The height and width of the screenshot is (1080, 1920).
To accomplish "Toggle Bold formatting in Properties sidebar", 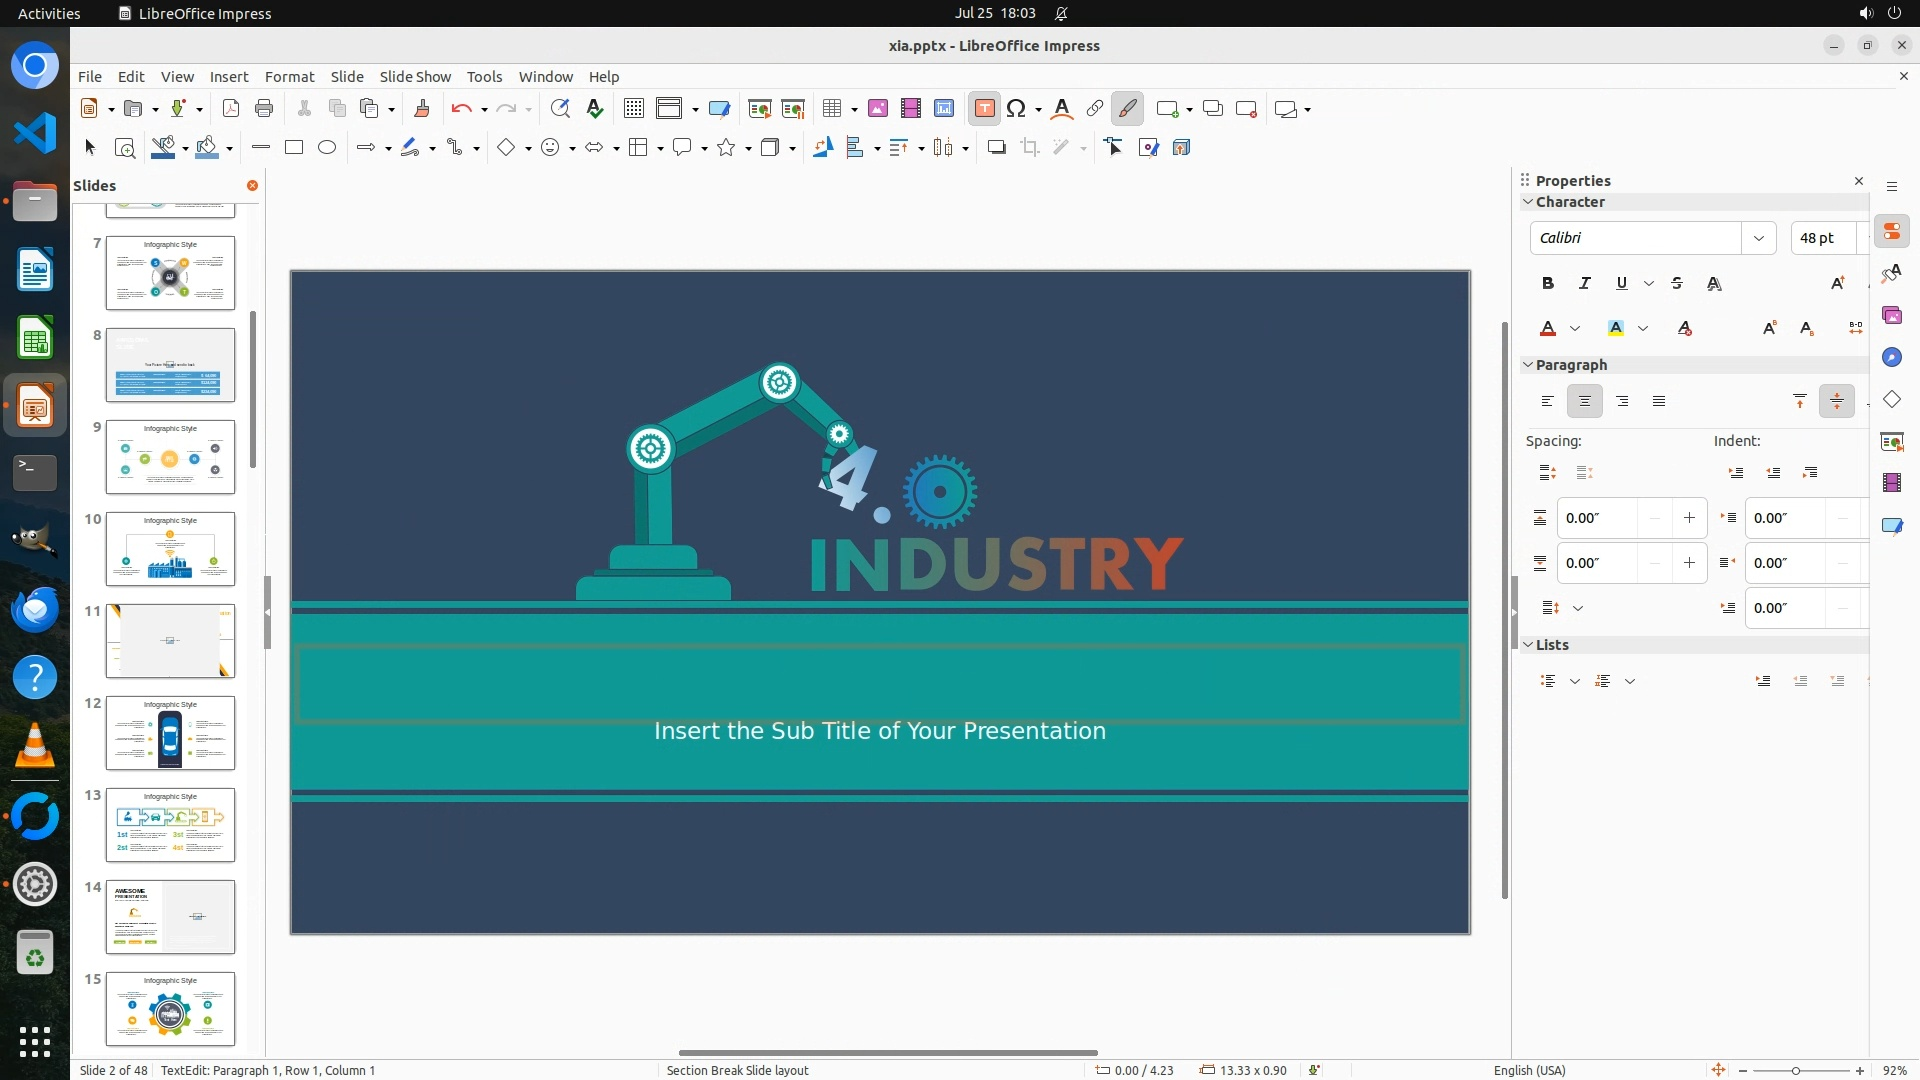I will coord(1548,284).
